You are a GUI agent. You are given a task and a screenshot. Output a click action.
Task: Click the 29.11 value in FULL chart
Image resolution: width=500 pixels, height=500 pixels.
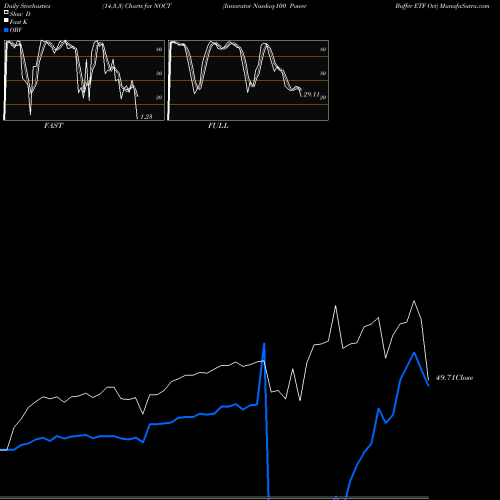(x=312, y=94)
